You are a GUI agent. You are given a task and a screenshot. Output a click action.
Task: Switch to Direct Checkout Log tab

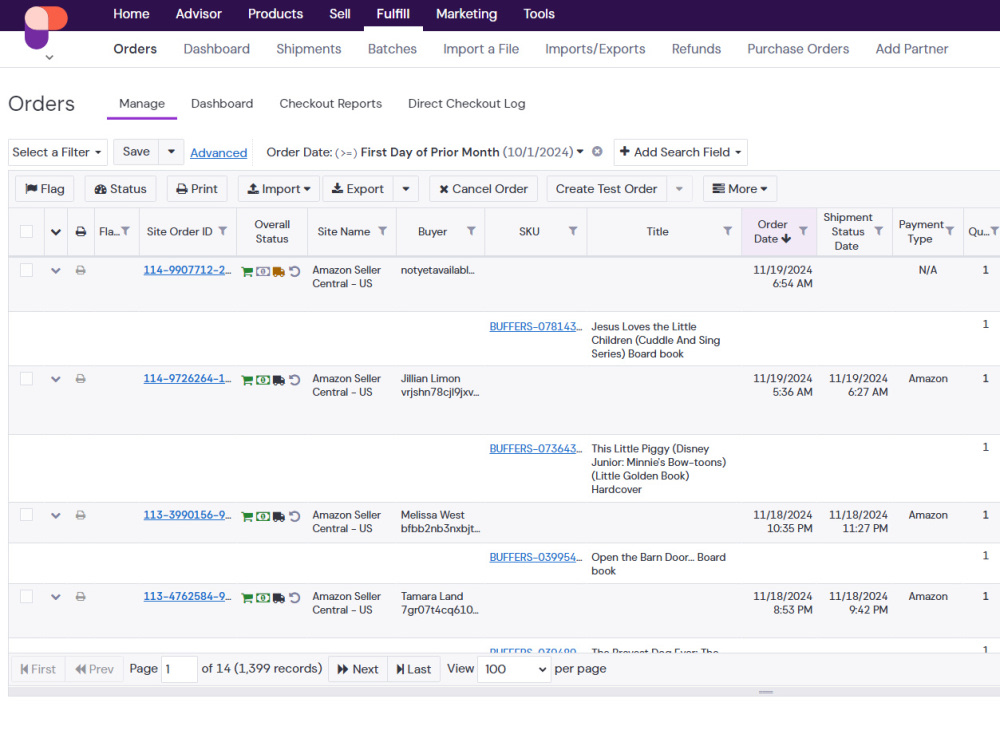click(466, 103)
